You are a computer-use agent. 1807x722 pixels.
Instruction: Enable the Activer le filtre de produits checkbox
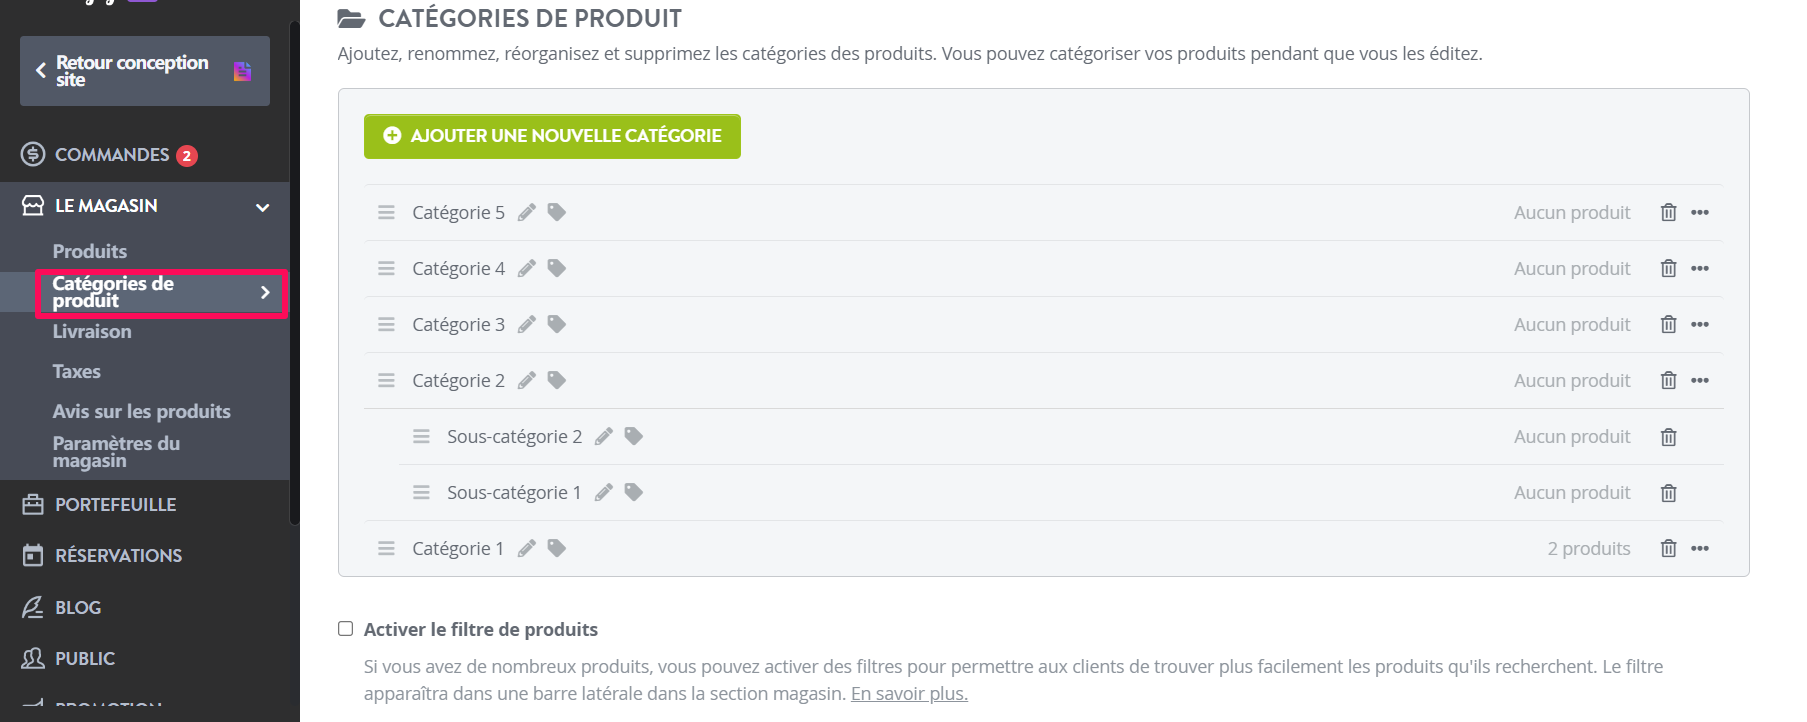(346, 629)
